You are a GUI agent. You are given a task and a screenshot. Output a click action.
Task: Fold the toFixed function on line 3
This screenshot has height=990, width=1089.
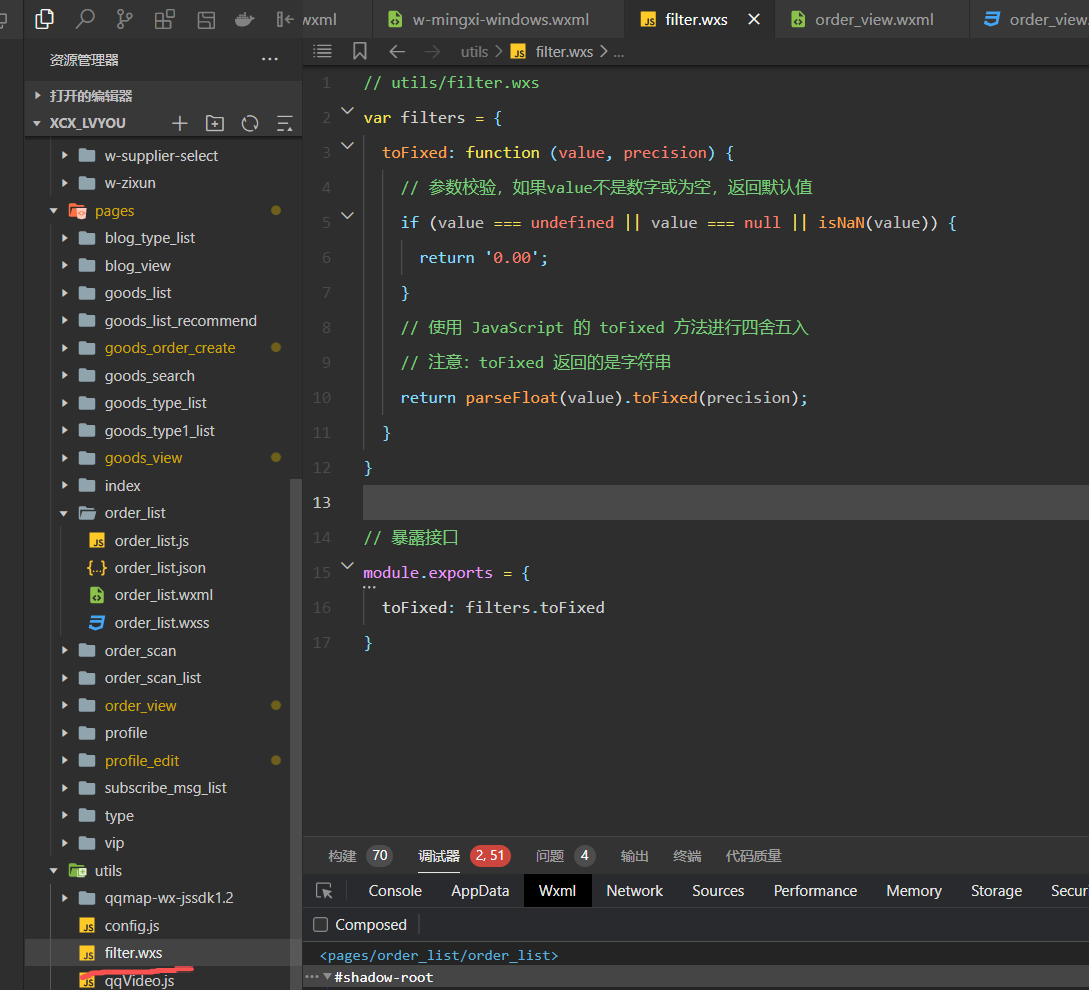tap(347, 146)
